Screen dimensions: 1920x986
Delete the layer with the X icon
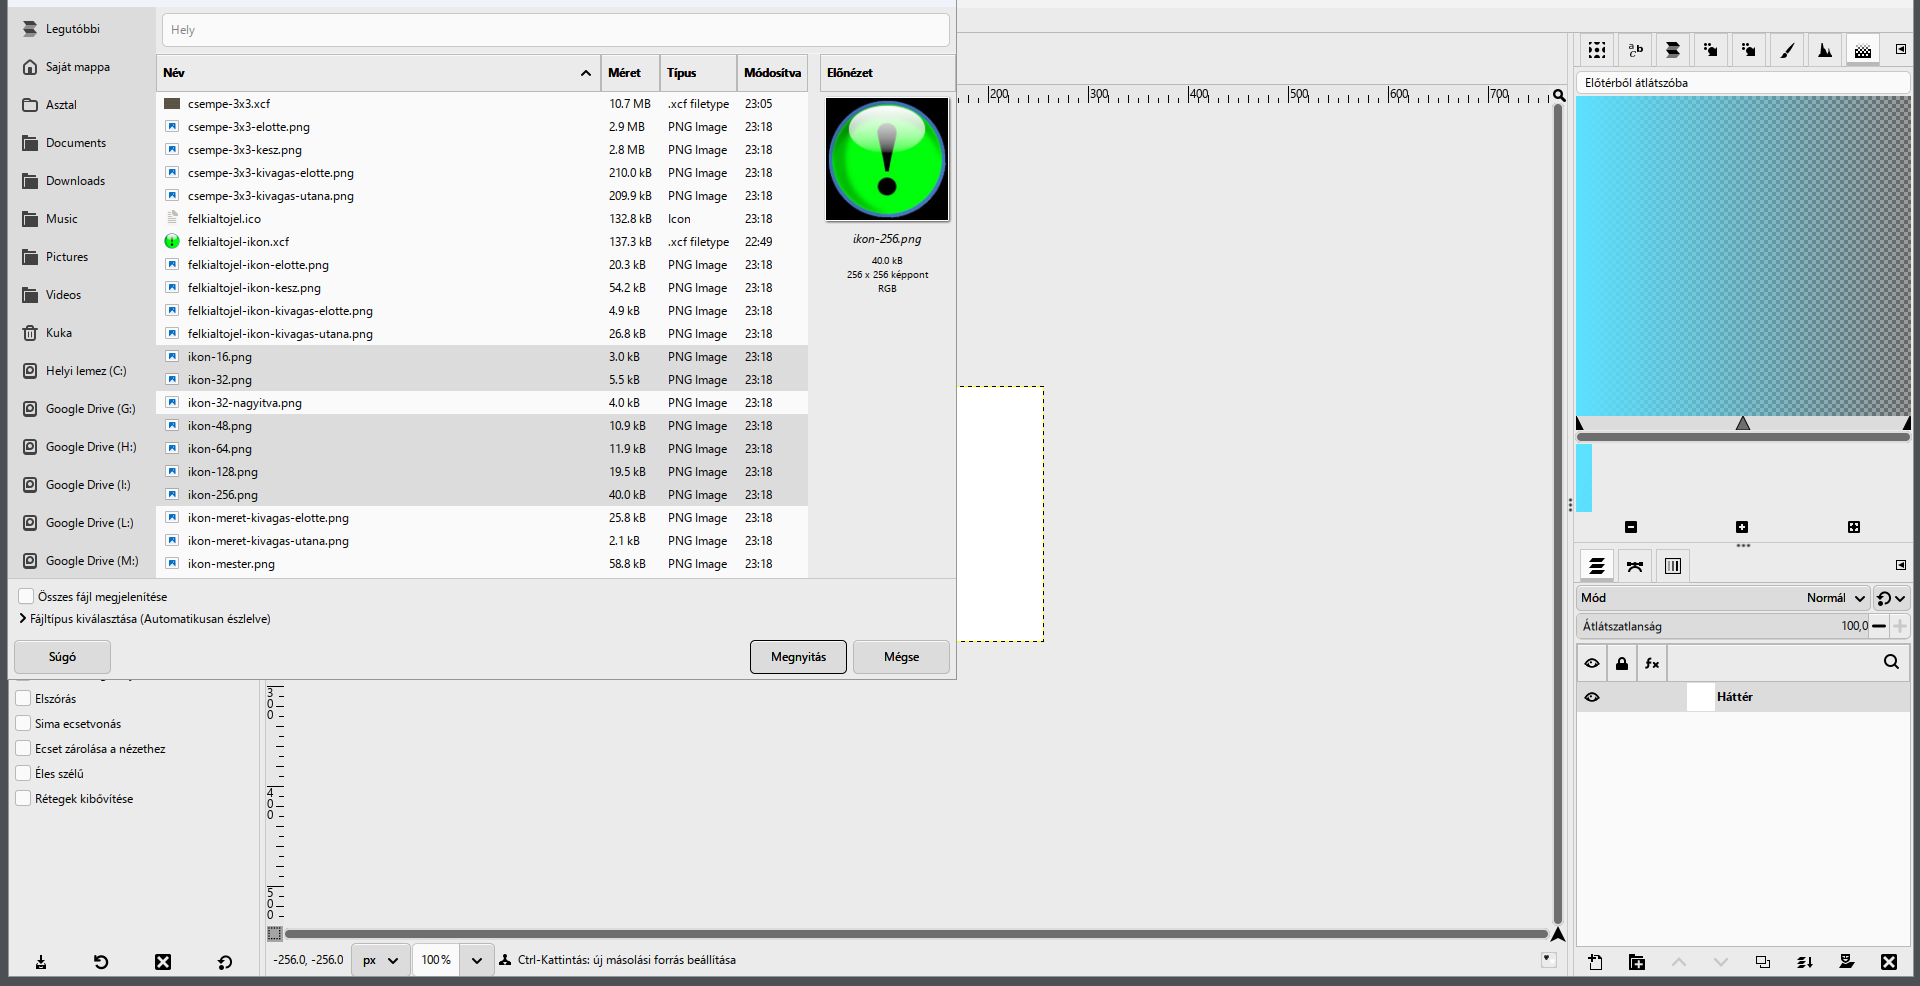[x=1889, y=962]
